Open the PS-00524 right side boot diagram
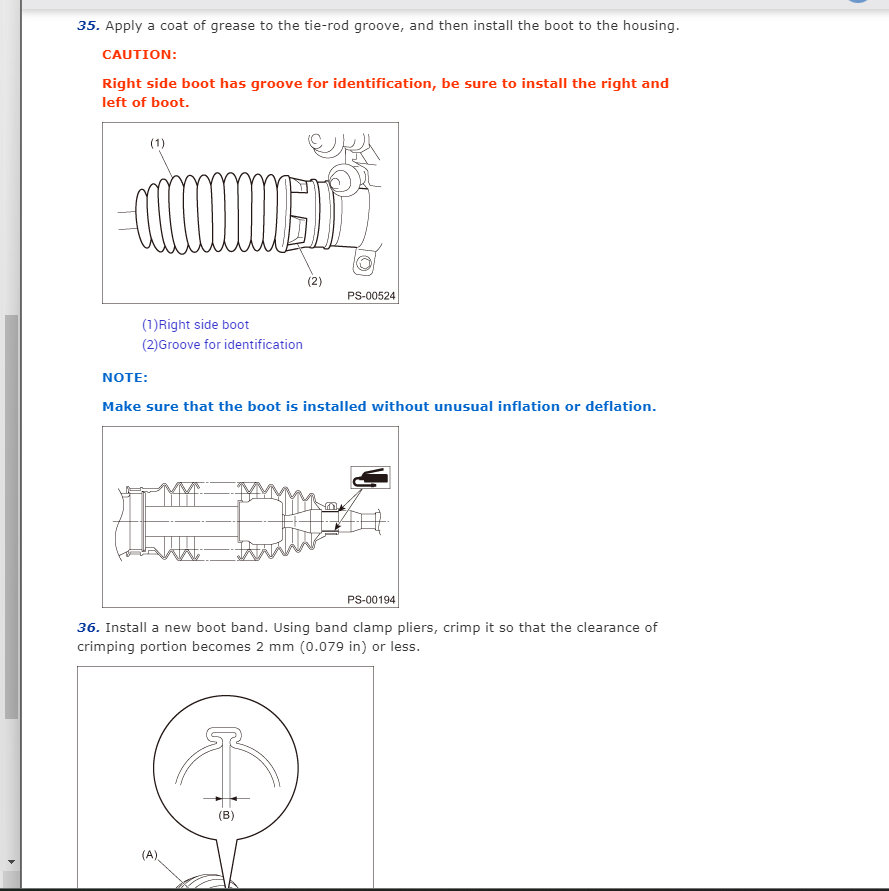 coord(250,213)
